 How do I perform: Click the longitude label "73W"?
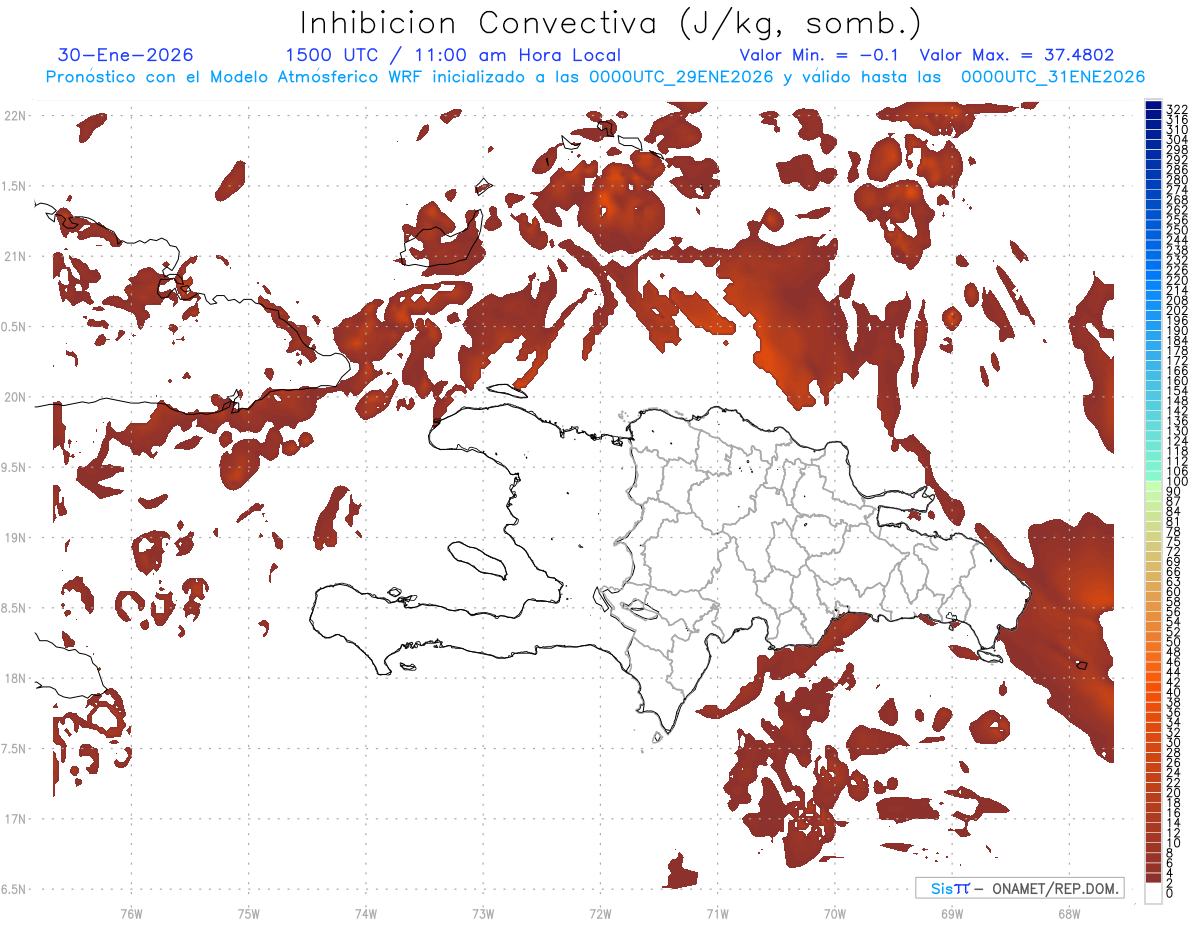482,913
